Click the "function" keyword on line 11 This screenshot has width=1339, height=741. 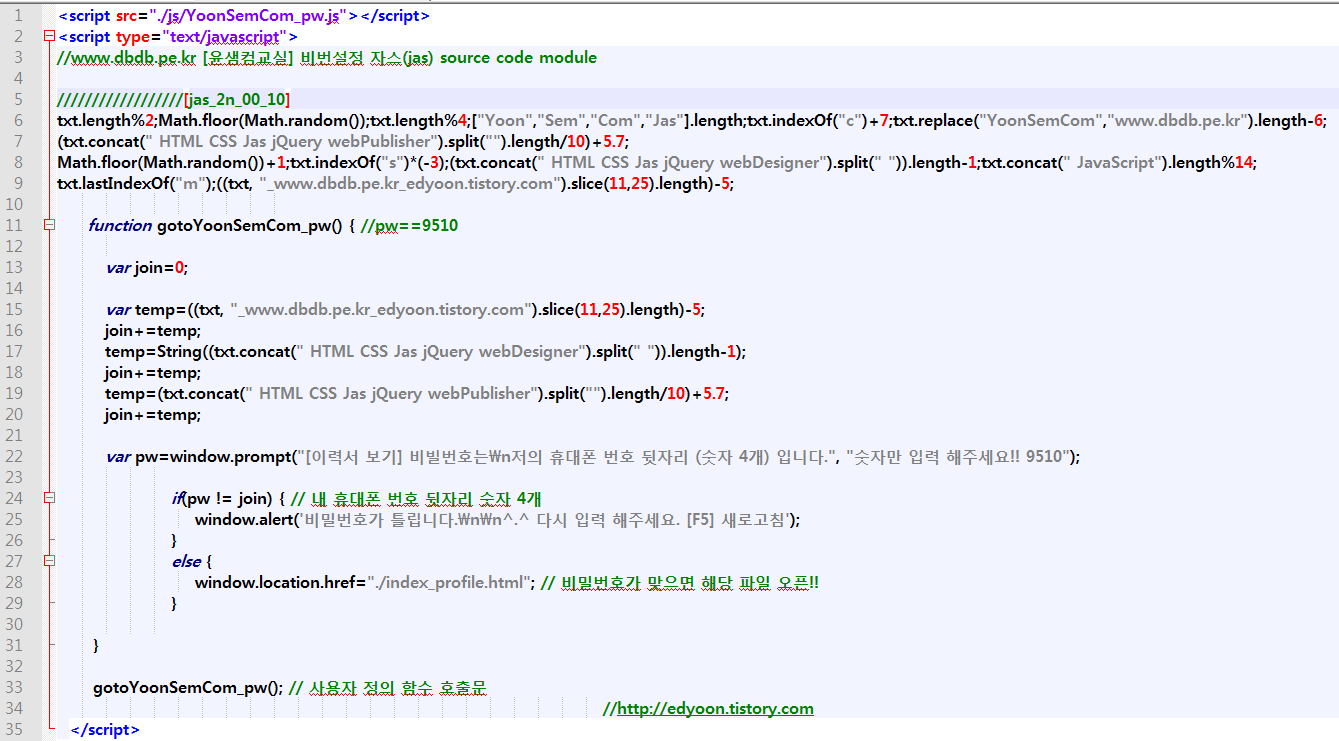[120, 226]
